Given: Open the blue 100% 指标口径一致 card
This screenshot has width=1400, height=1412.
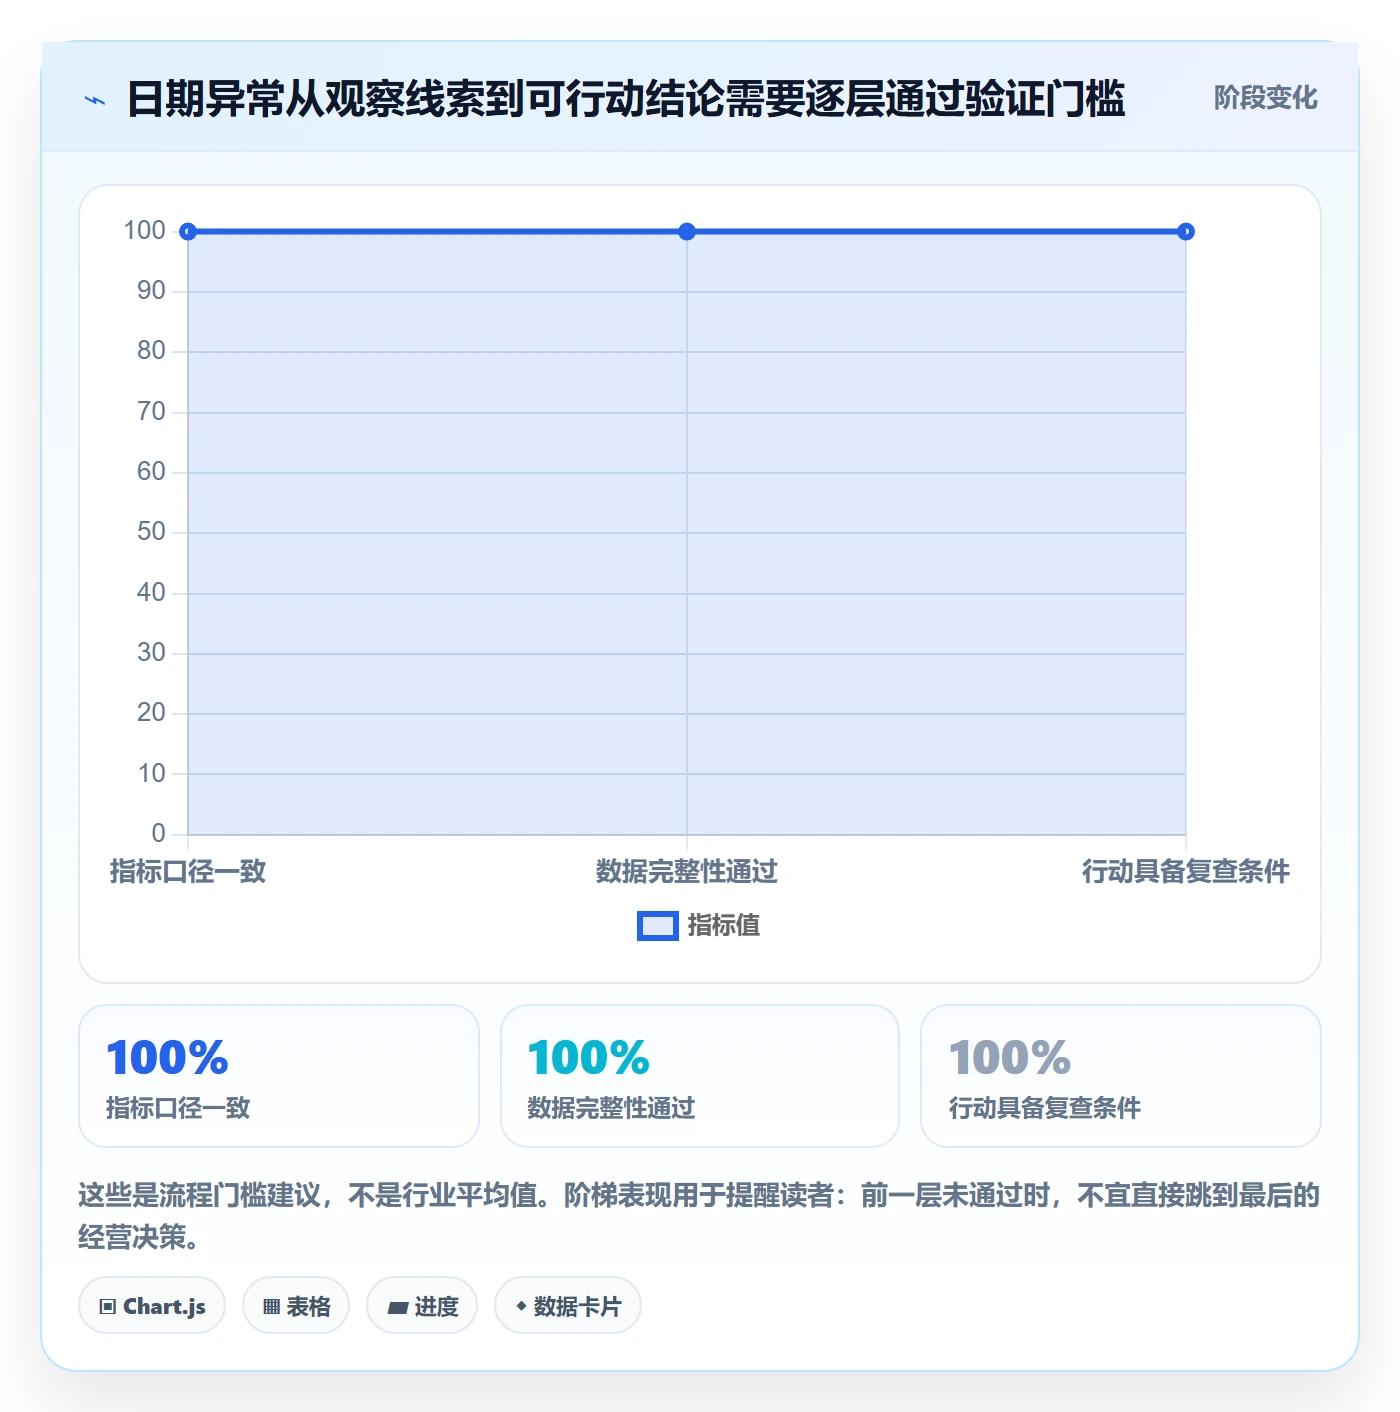Looking at the screenshot, I should coord(279,1076).
